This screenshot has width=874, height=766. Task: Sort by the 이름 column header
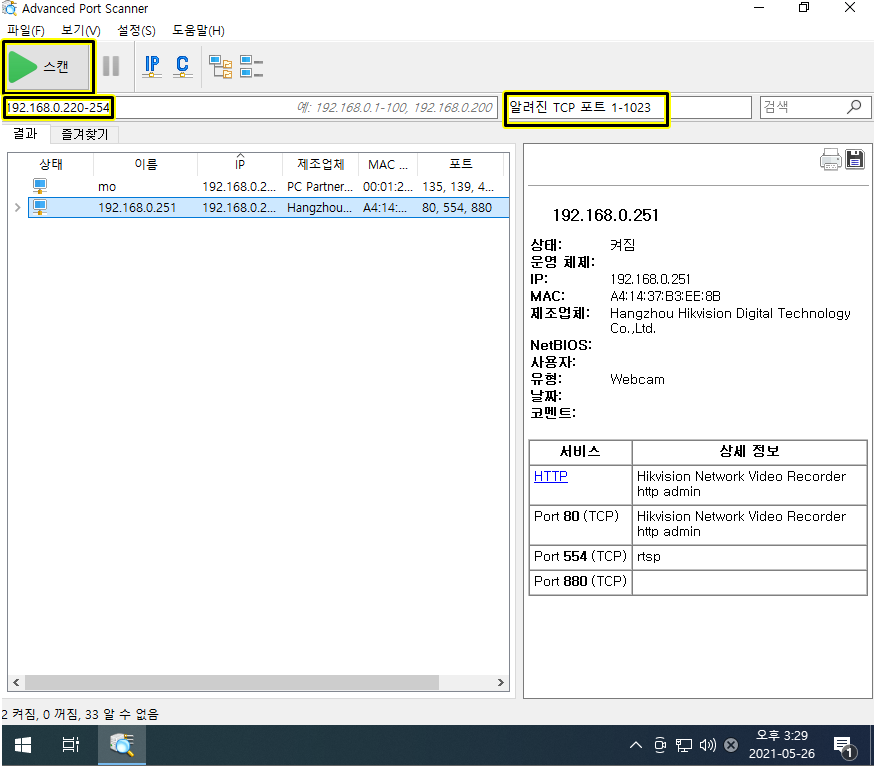(145, 164)
